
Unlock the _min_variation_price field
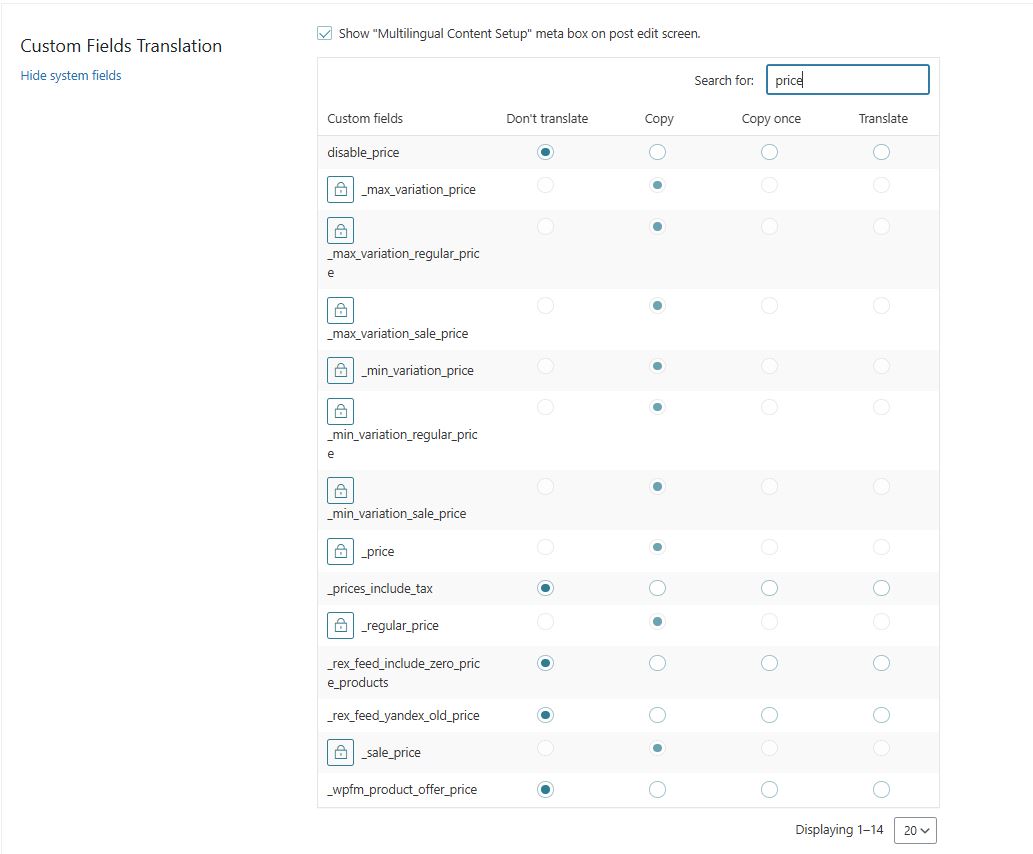click(341, 370)
